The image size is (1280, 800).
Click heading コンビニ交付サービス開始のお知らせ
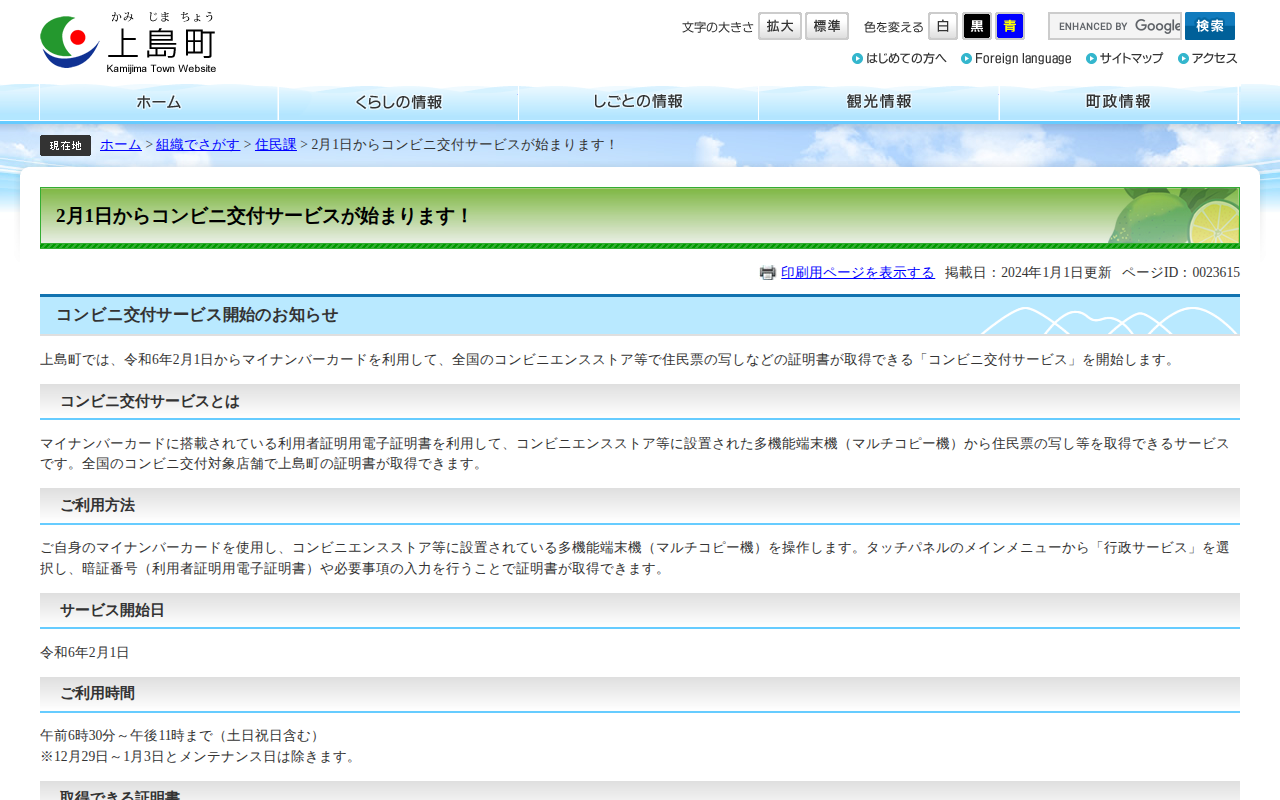(197, 315)
